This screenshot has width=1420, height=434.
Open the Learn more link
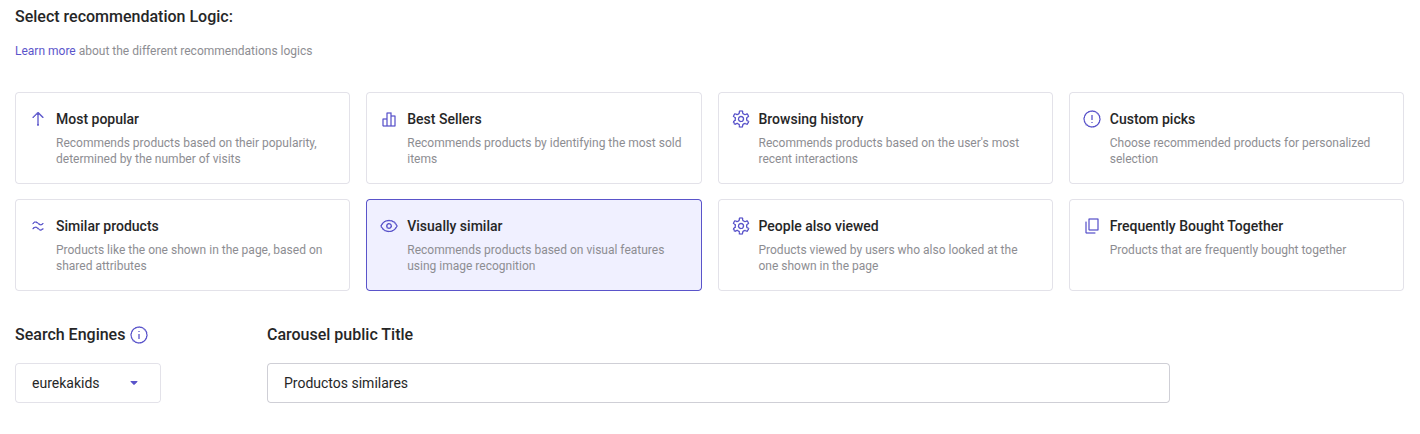(x=45, y=51)
